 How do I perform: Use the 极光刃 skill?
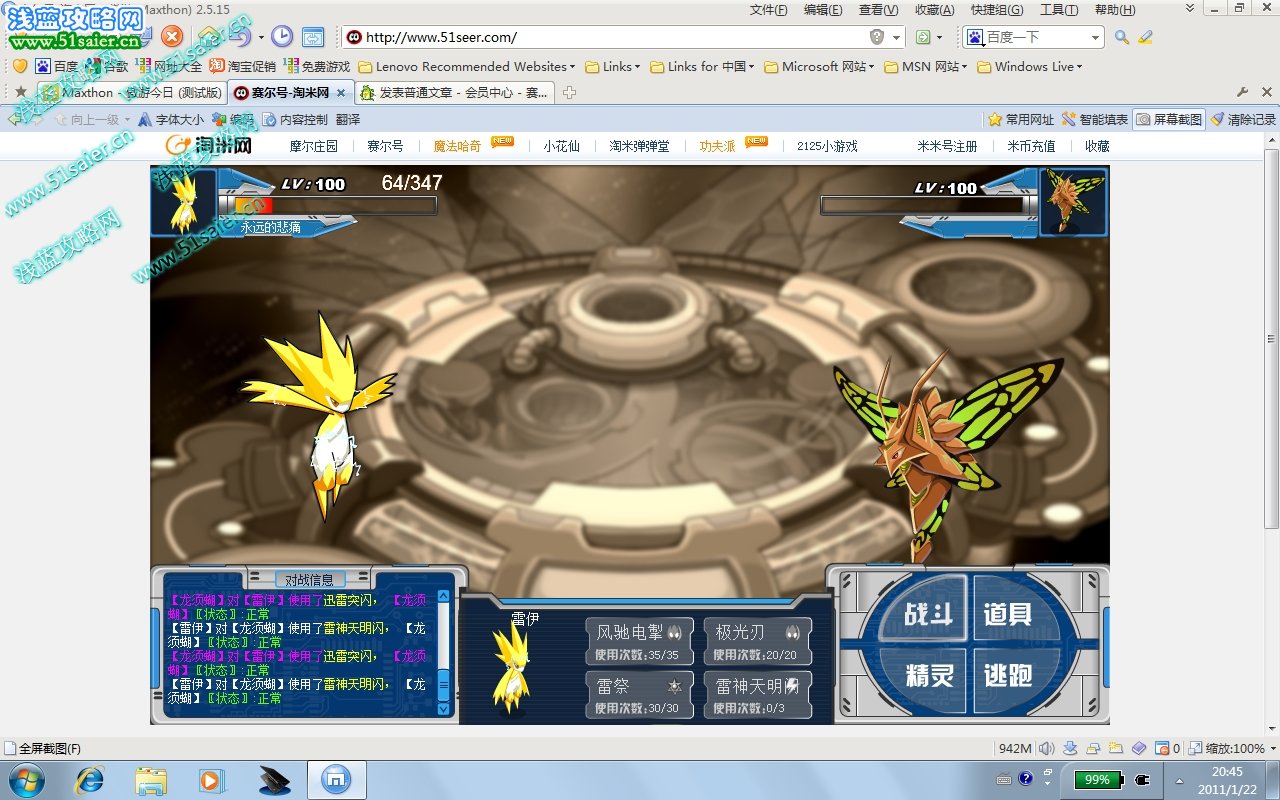pos(758,641)
